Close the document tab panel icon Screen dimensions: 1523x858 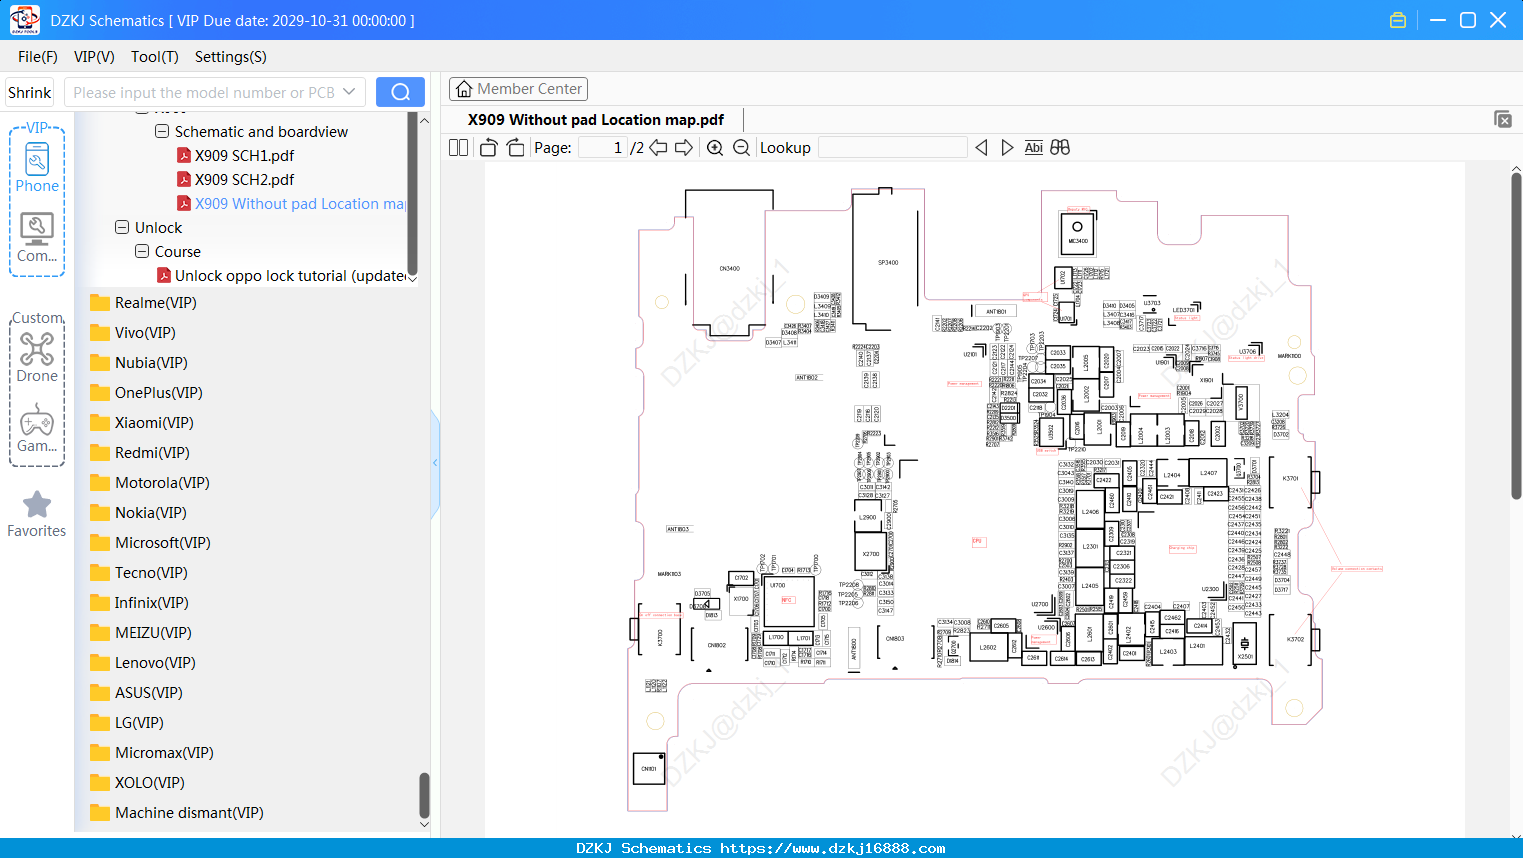click(1503, 119)
